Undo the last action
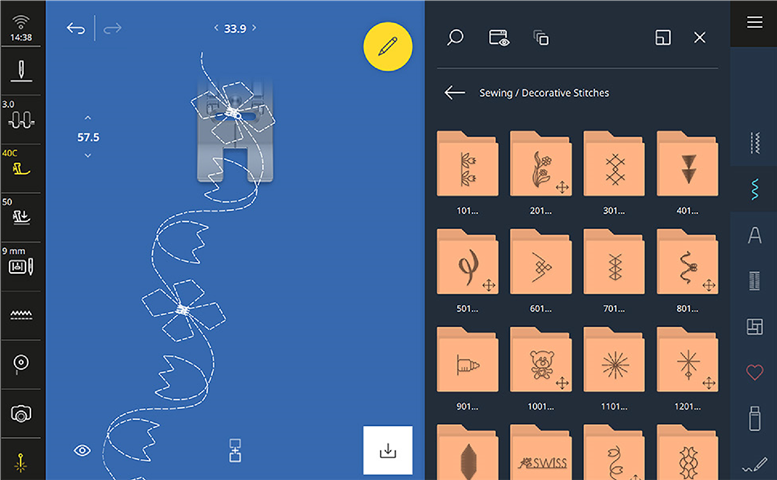The width and height of the screenshot is (777, 480). coord(76,28)
